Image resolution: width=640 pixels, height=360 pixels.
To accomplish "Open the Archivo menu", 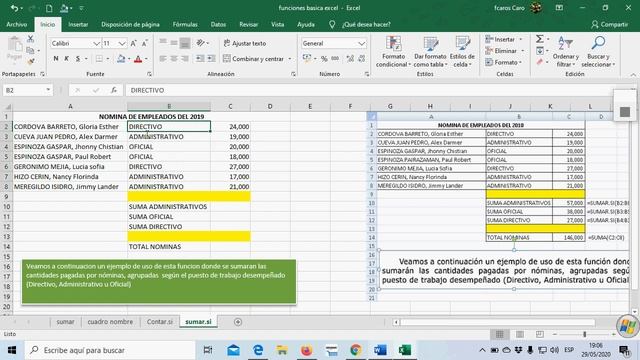I will pyautogui.click(x=17, y=24).
